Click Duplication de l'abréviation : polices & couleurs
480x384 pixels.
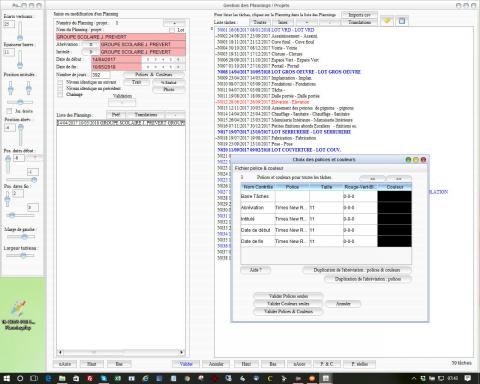point(357,270)
